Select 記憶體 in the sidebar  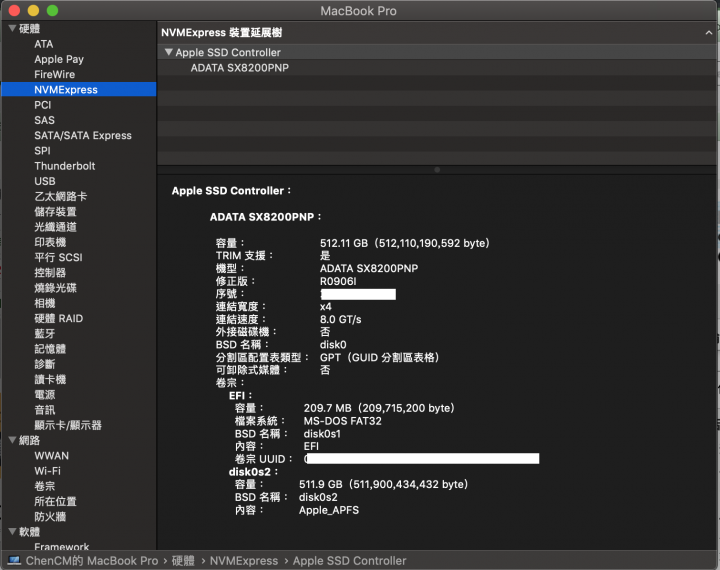50,349
